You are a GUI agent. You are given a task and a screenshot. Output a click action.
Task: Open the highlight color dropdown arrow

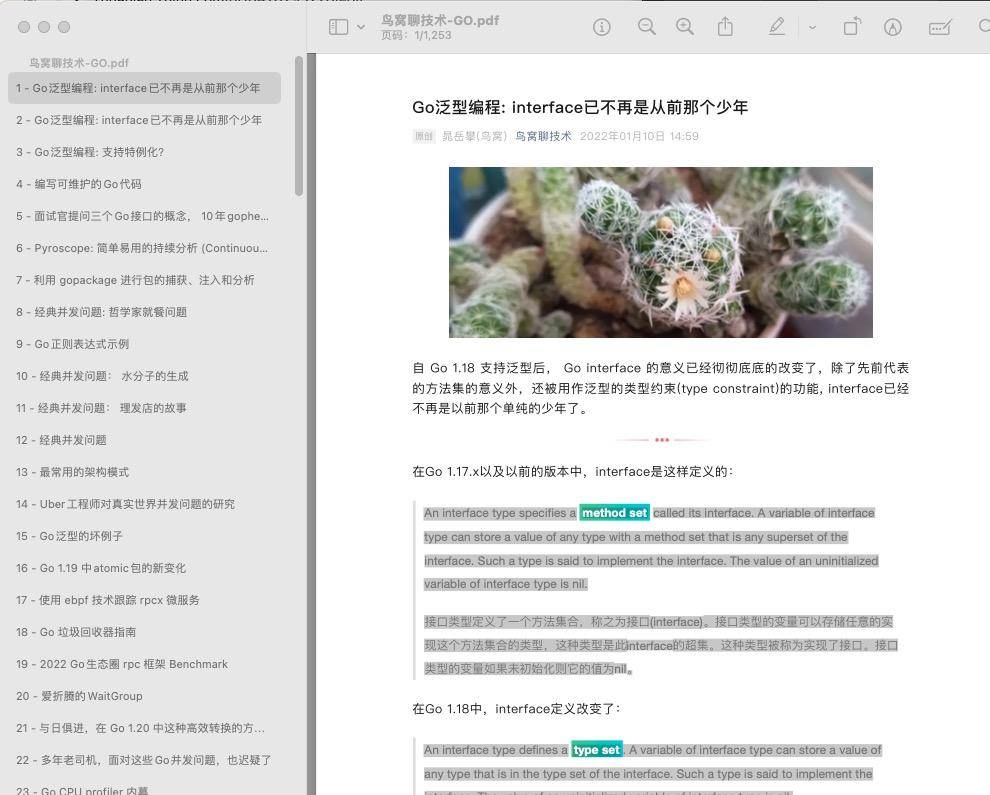pos(813,27)
